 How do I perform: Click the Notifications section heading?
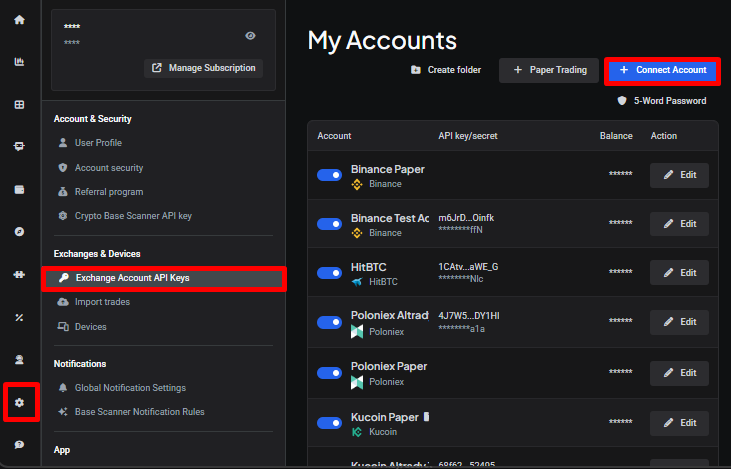(80, 364)
